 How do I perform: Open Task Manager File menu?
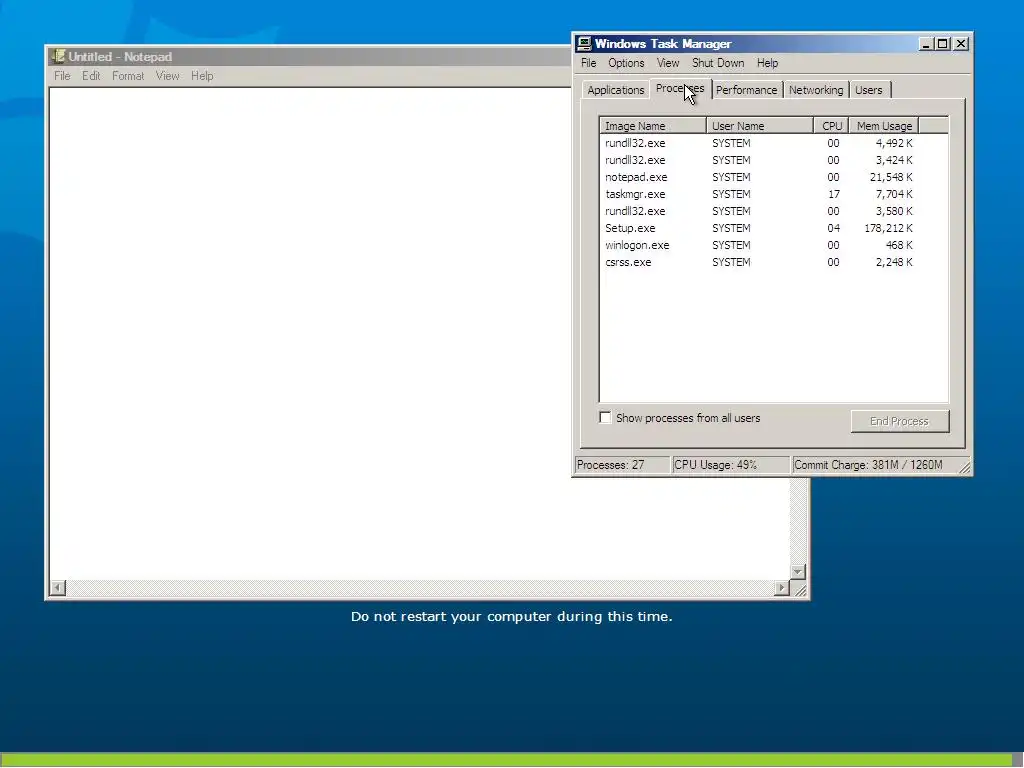point(588,63)
